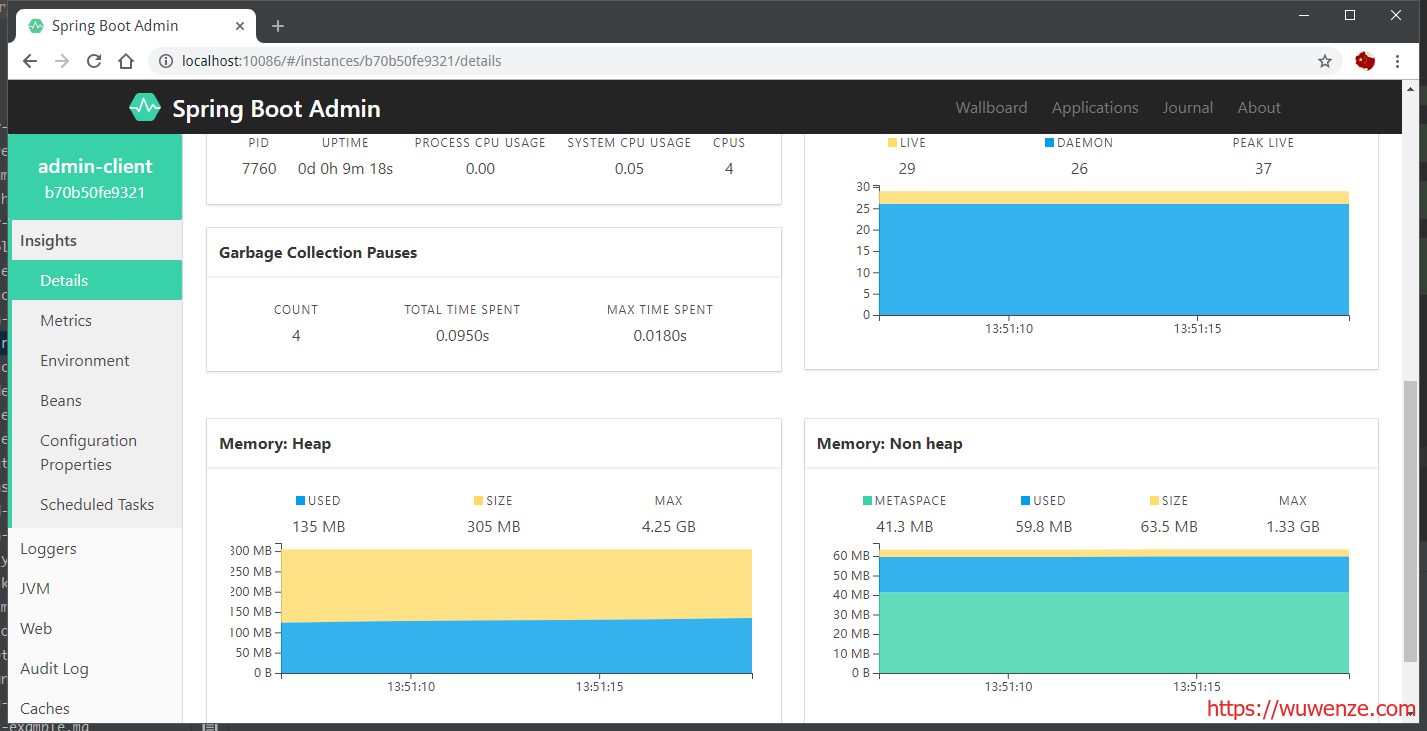
Task: Open the Chrome menu with three dots
Action: pyautogui.click(x=1397, y=61)
